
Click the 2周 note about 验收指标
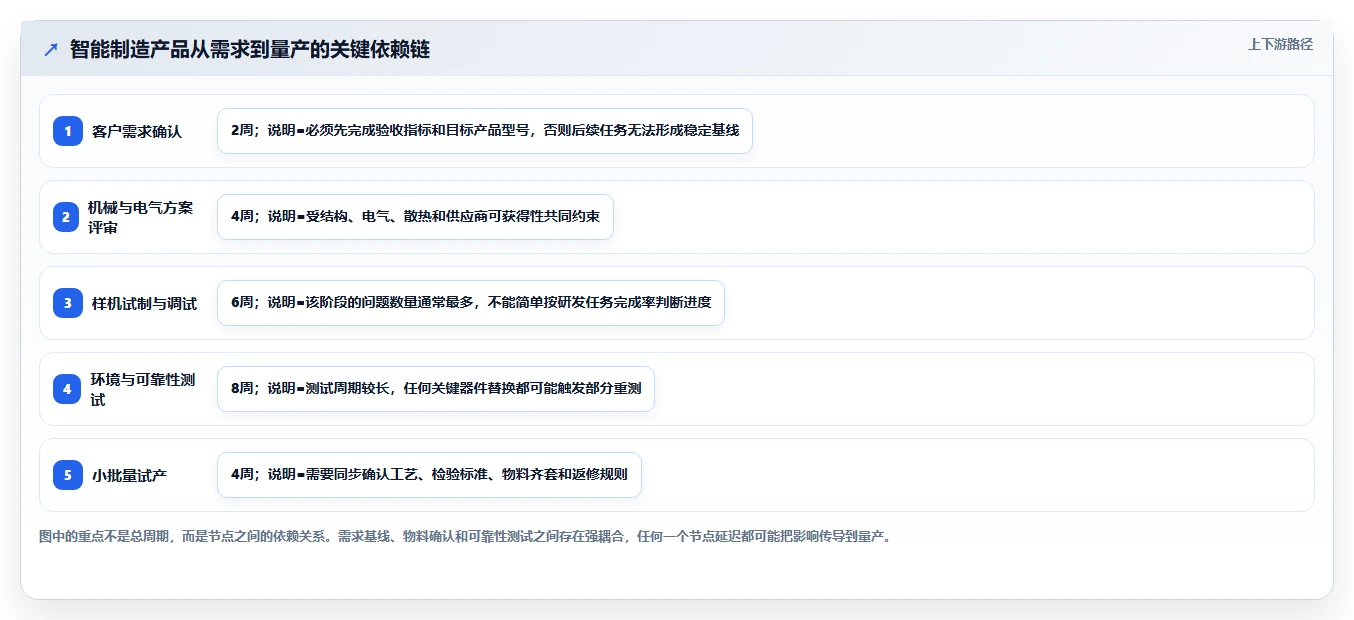click(485, 131)
